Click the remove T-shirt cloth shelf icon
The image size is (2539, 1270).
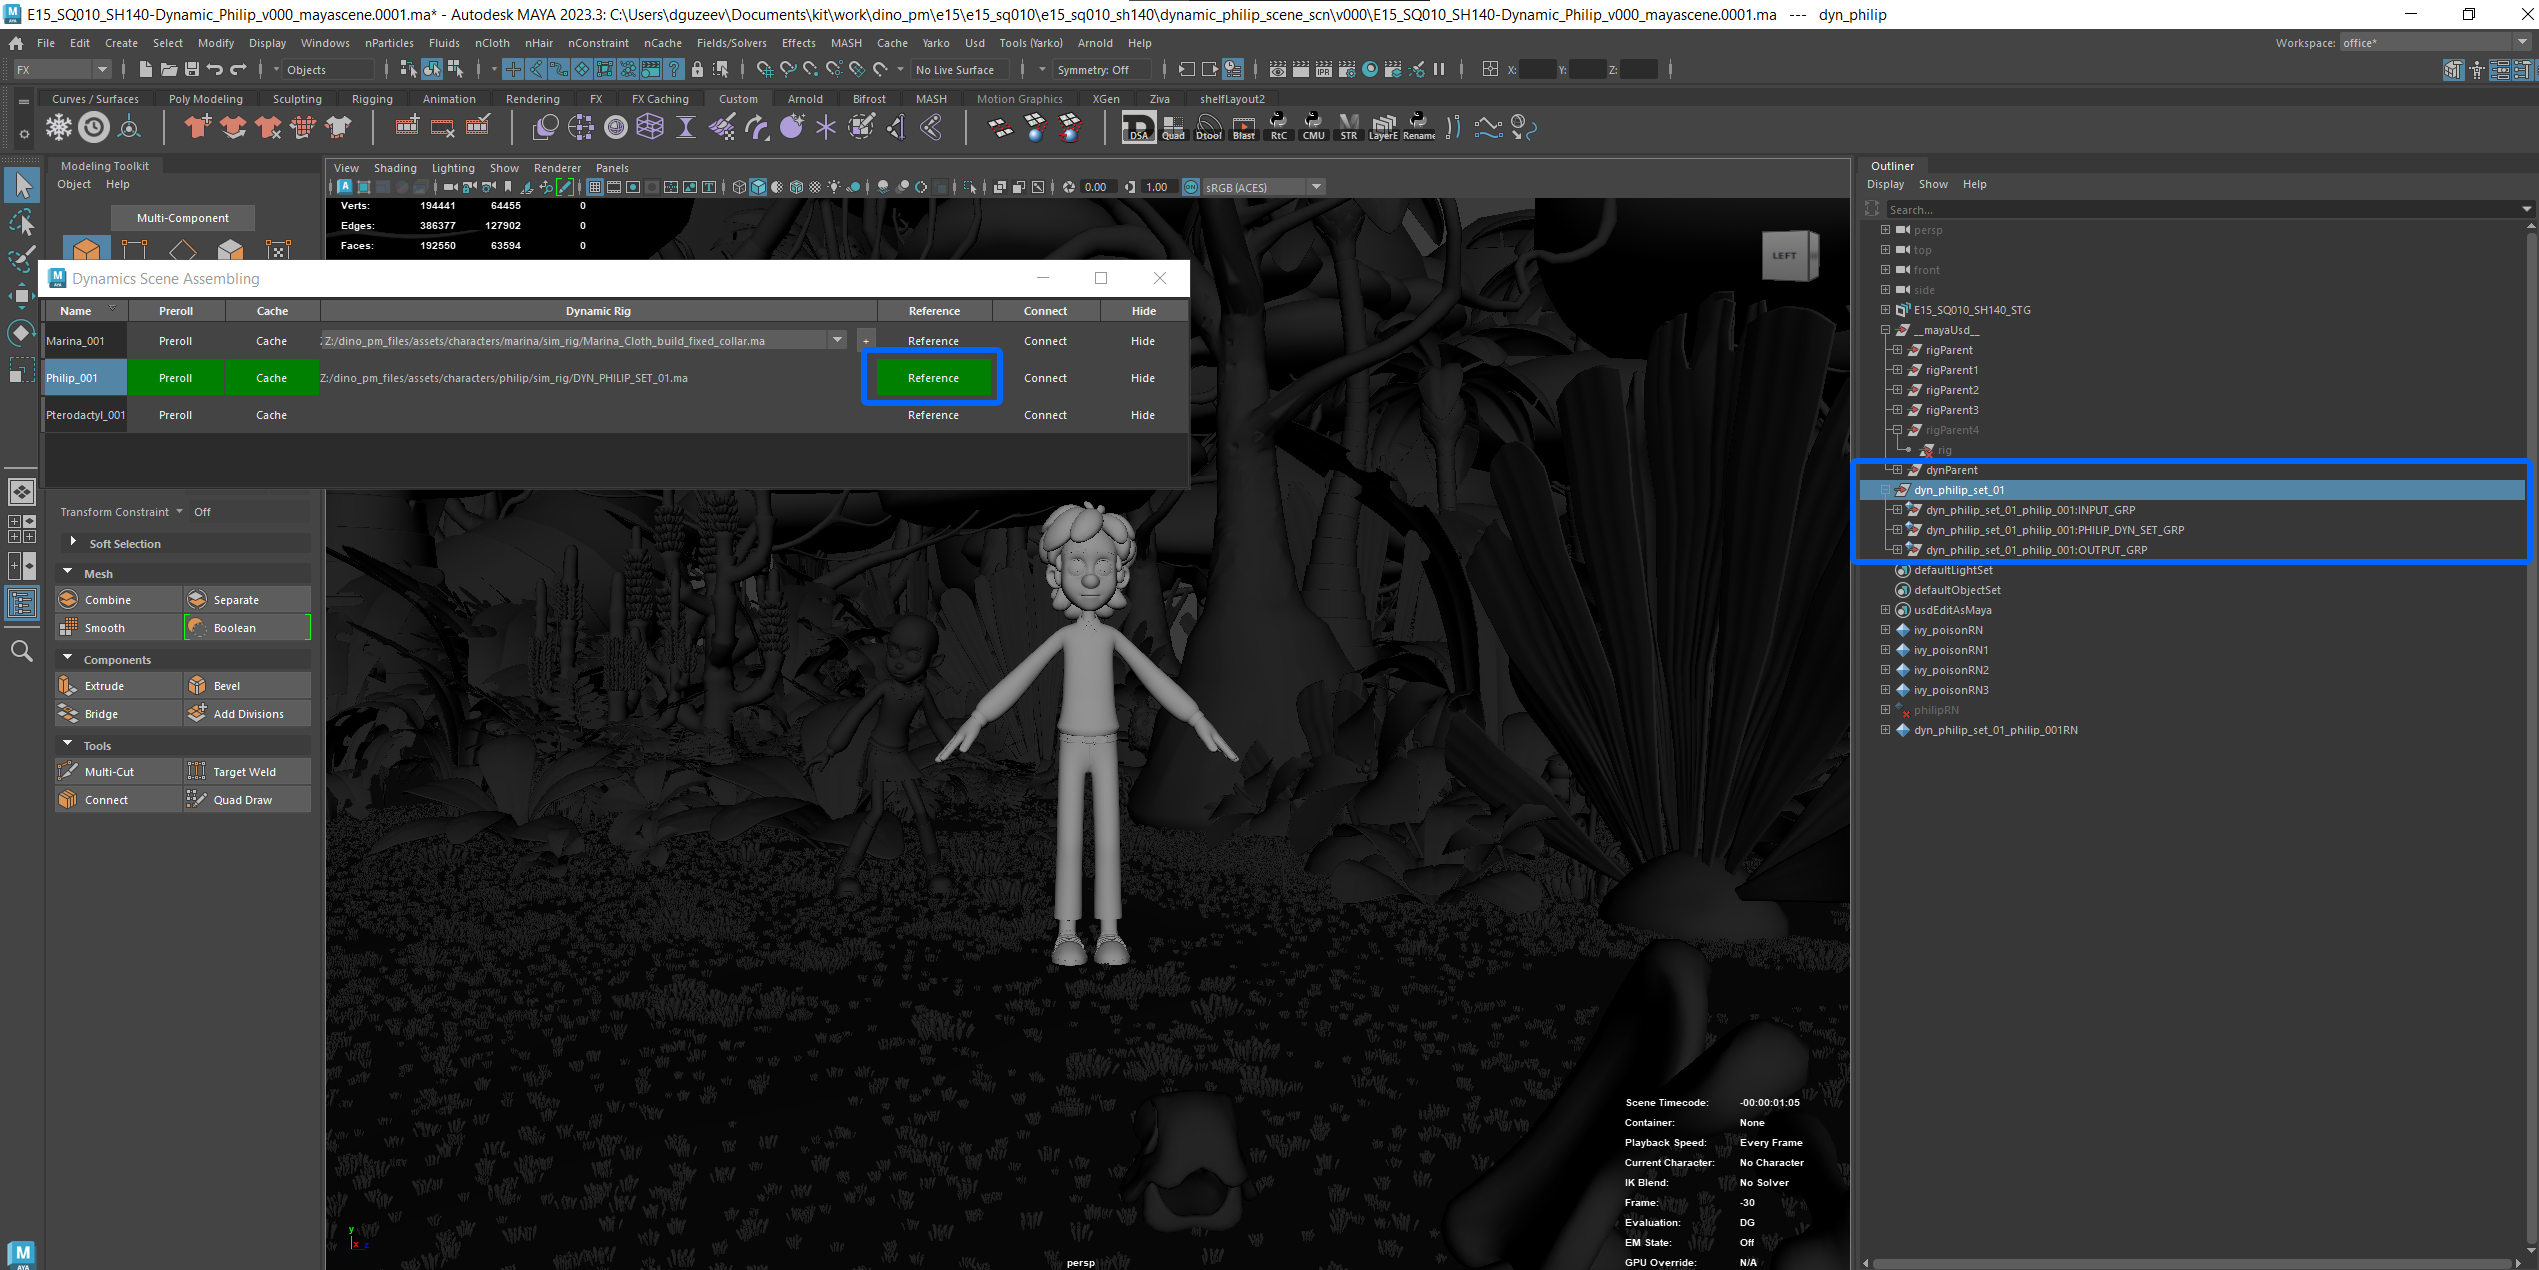268,127
